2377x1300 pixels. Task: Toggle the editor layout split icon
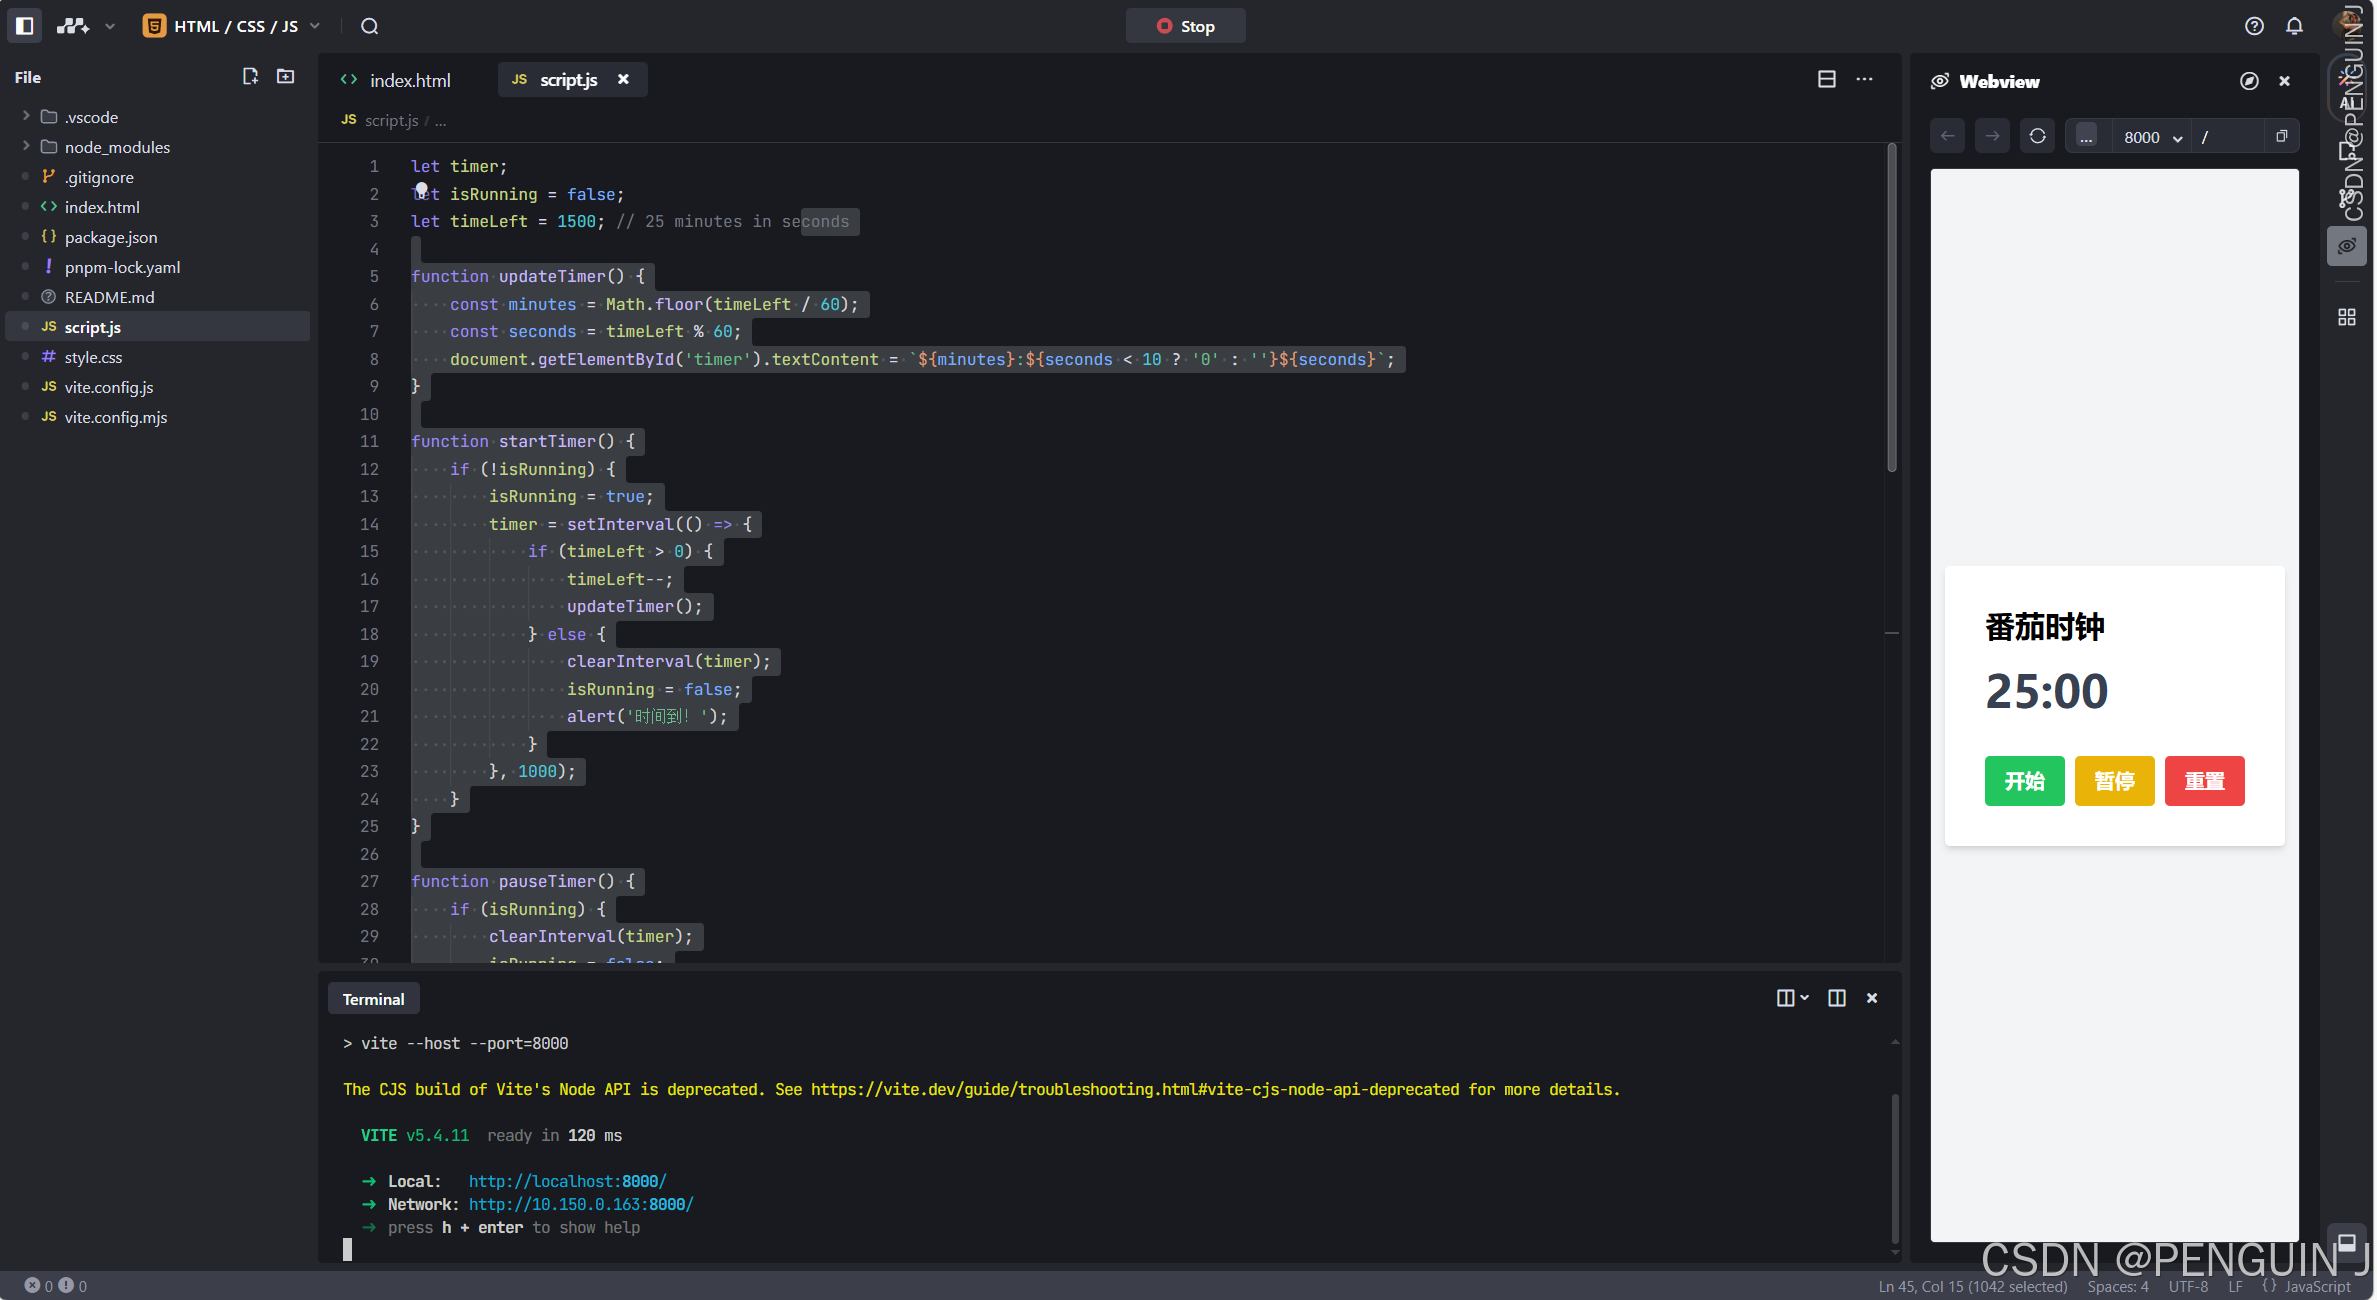tap(1826, 79)
